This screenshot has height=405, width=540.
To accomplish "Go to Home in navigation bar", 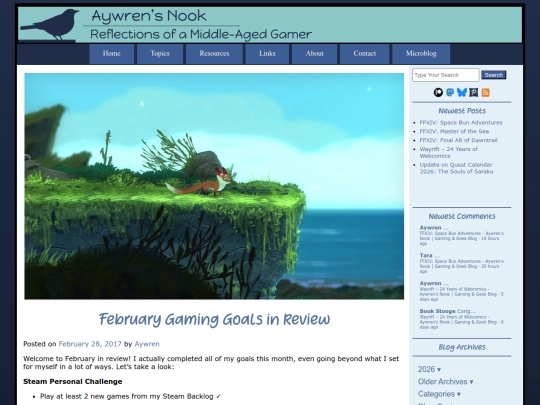I will [112, 54].
